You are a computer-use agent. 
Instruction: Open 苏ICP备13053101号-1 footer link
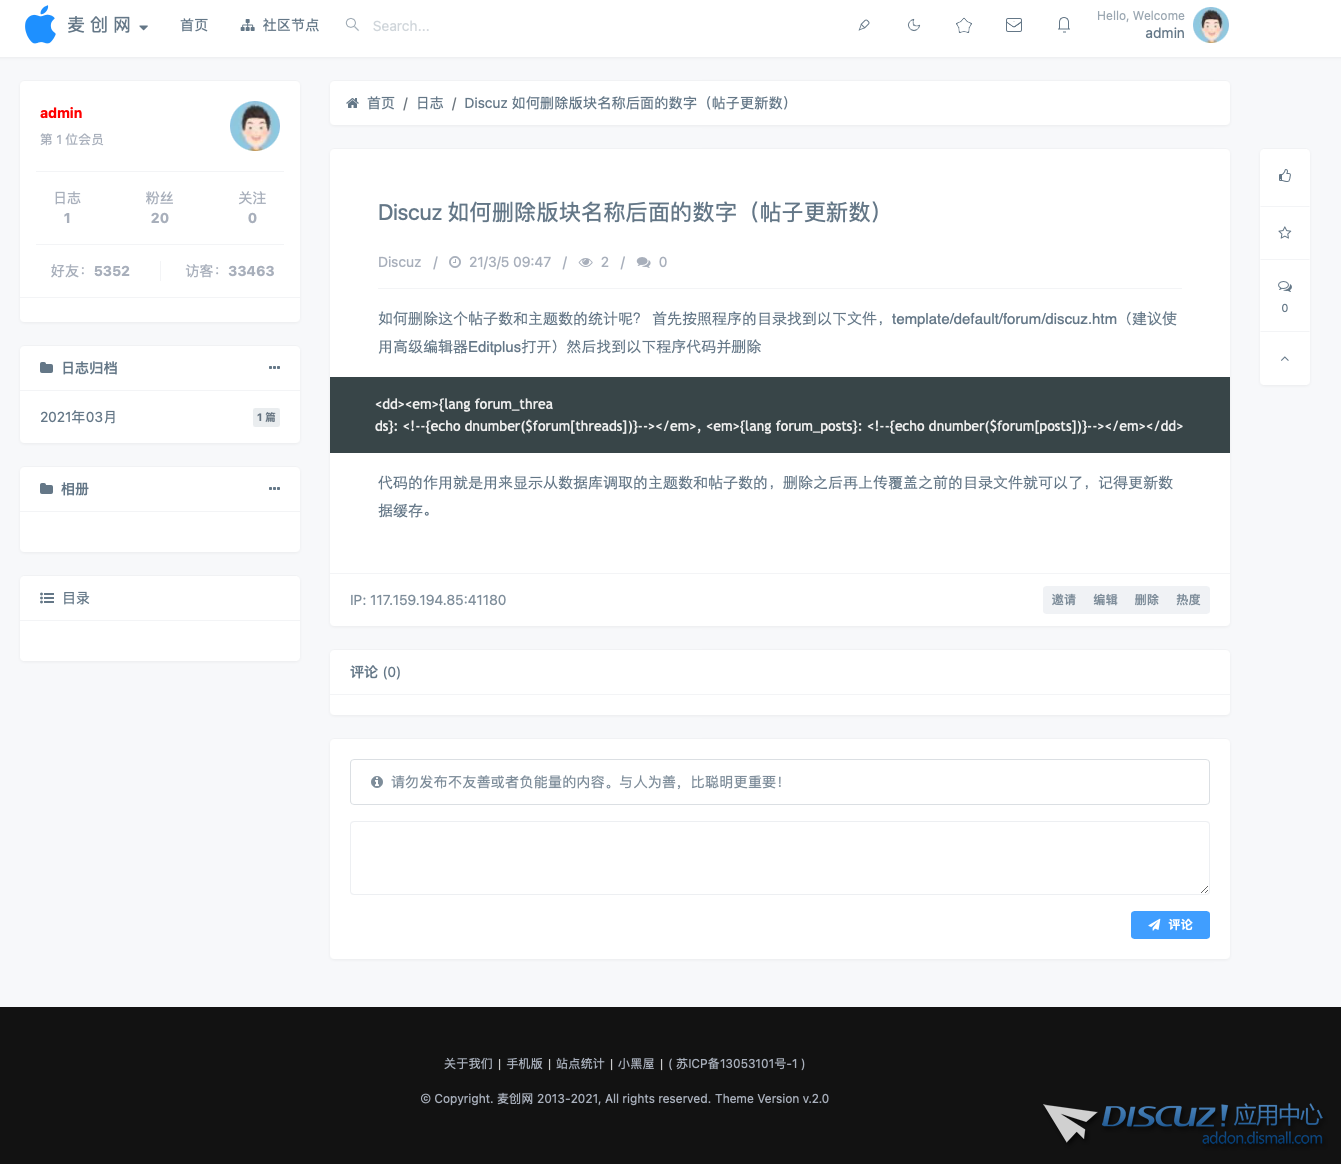(x=737, y=1064)
